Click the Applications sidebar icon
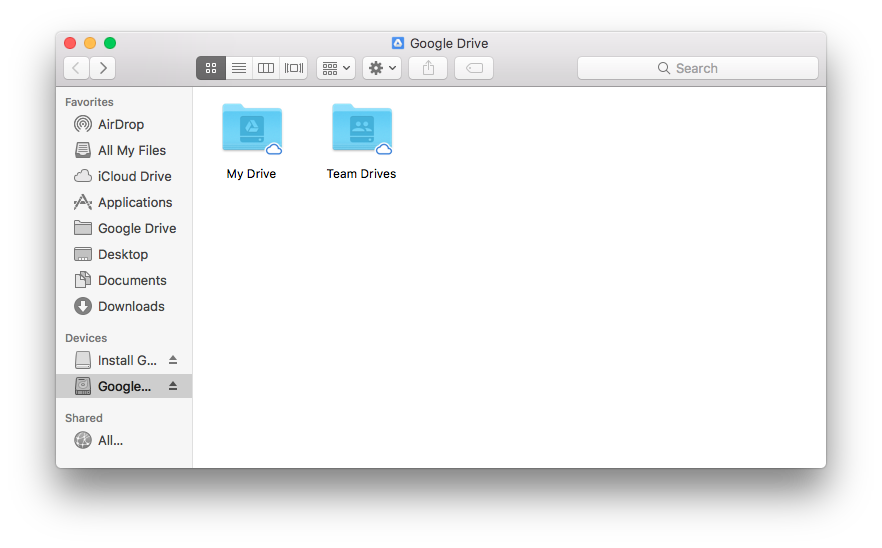Viewport: 882px width, 548px height. pyautogui.click(x=83, y=202)
